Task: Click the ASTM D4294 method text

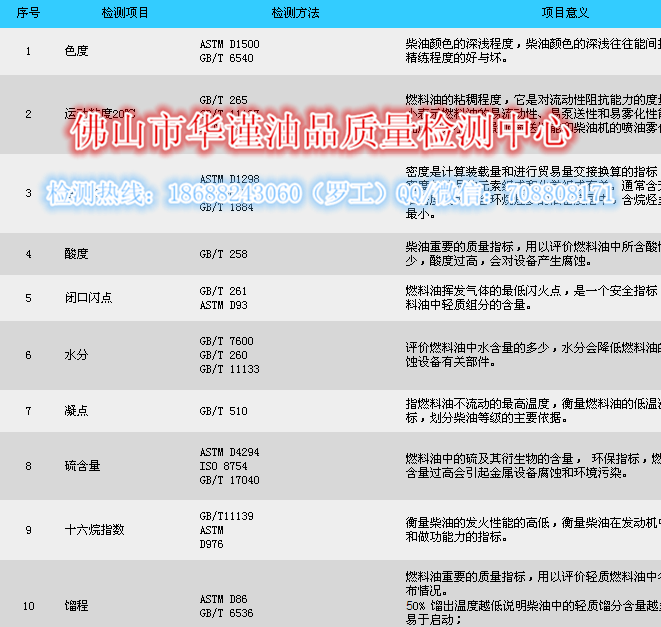Action: click(x=229, y=452)
